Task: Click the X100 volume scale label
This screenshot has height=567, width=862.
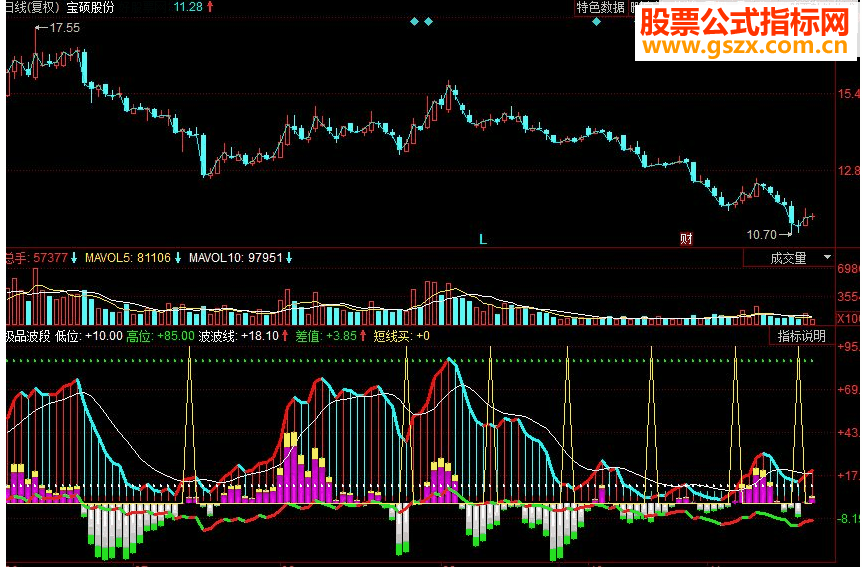Action: tap(848, 319)
